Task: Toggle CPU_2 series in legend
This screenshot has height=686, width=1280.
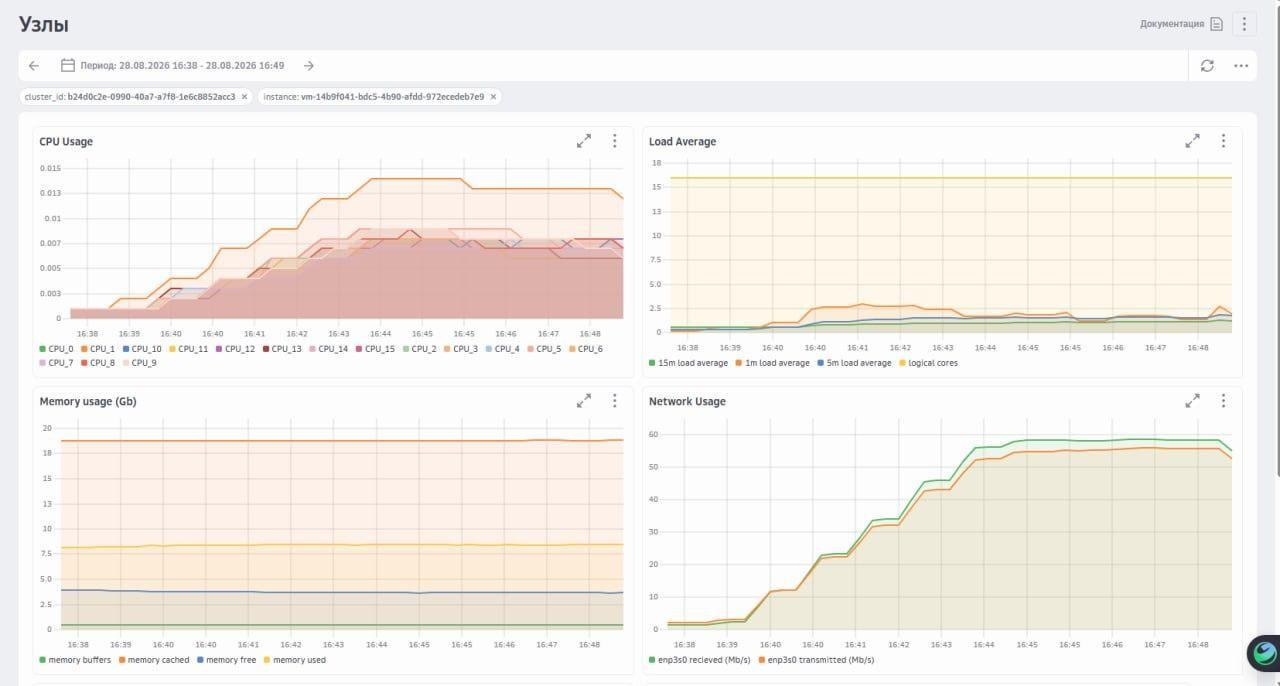Action: (419, 349)
